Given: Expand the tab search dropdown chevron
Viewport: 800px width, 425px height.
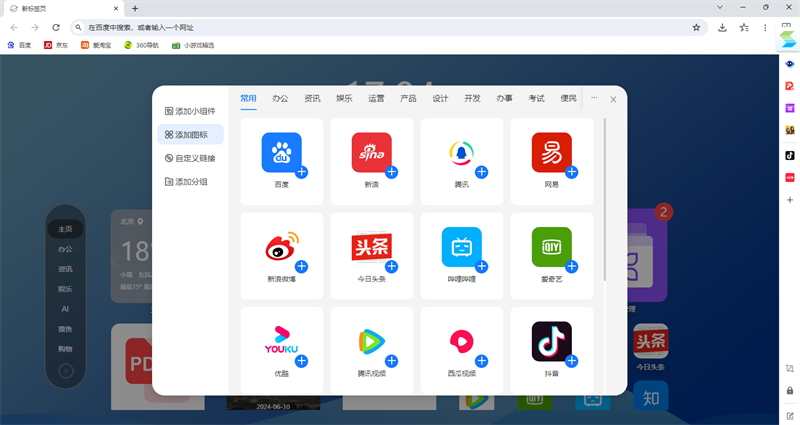Looking at the screenshot, I should pos(719,7).
